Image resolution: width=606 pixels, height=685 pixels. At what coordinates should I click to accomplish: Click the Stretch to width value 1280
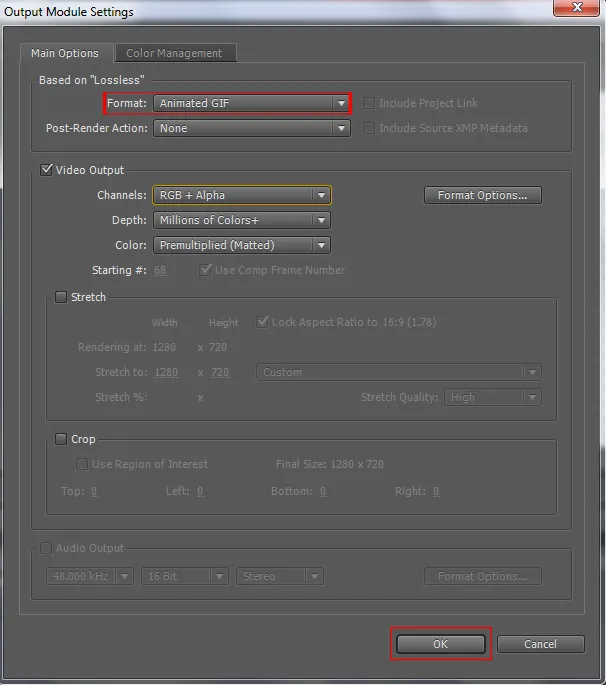click(x=166, y=372)
